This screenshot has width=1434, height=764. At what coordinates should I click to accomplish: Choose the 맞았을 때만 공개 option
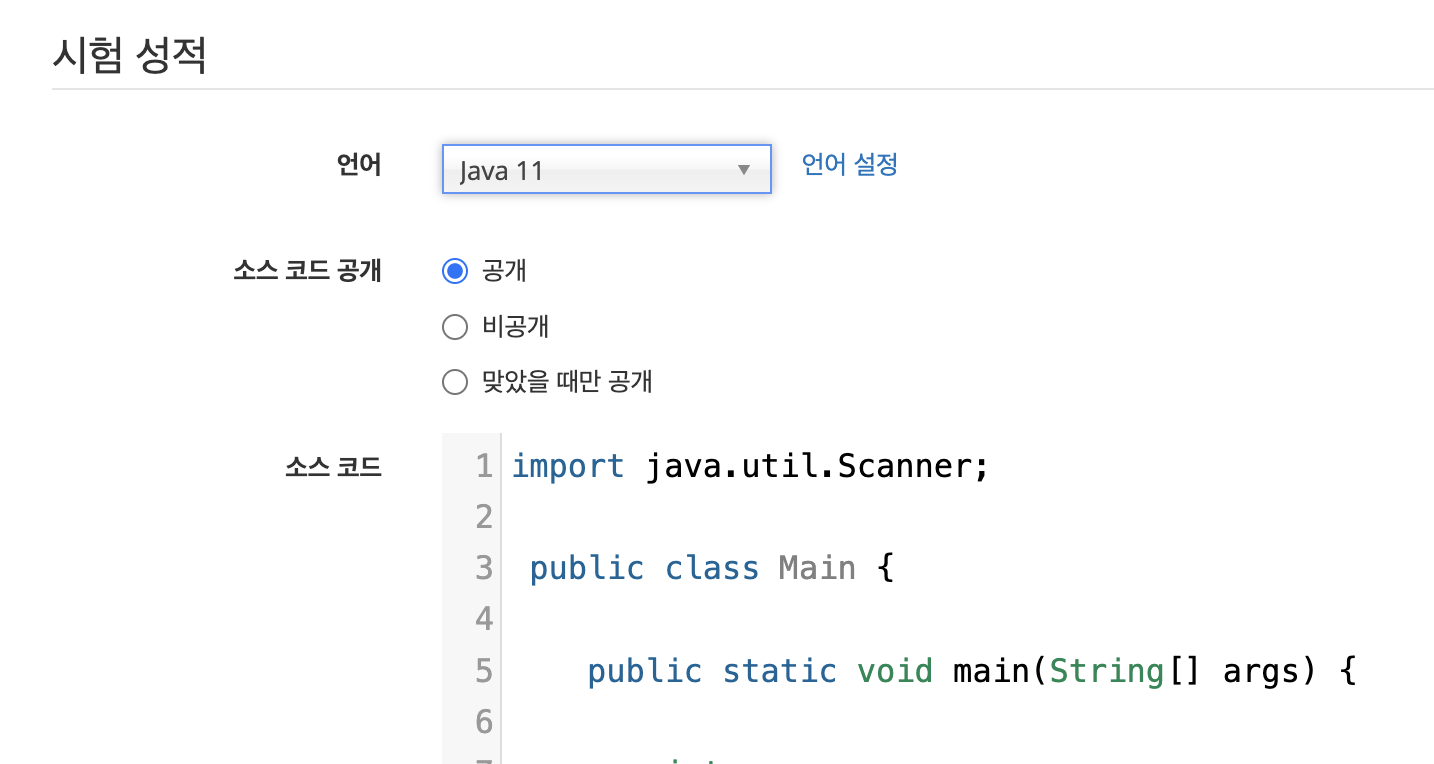[455, 382]
